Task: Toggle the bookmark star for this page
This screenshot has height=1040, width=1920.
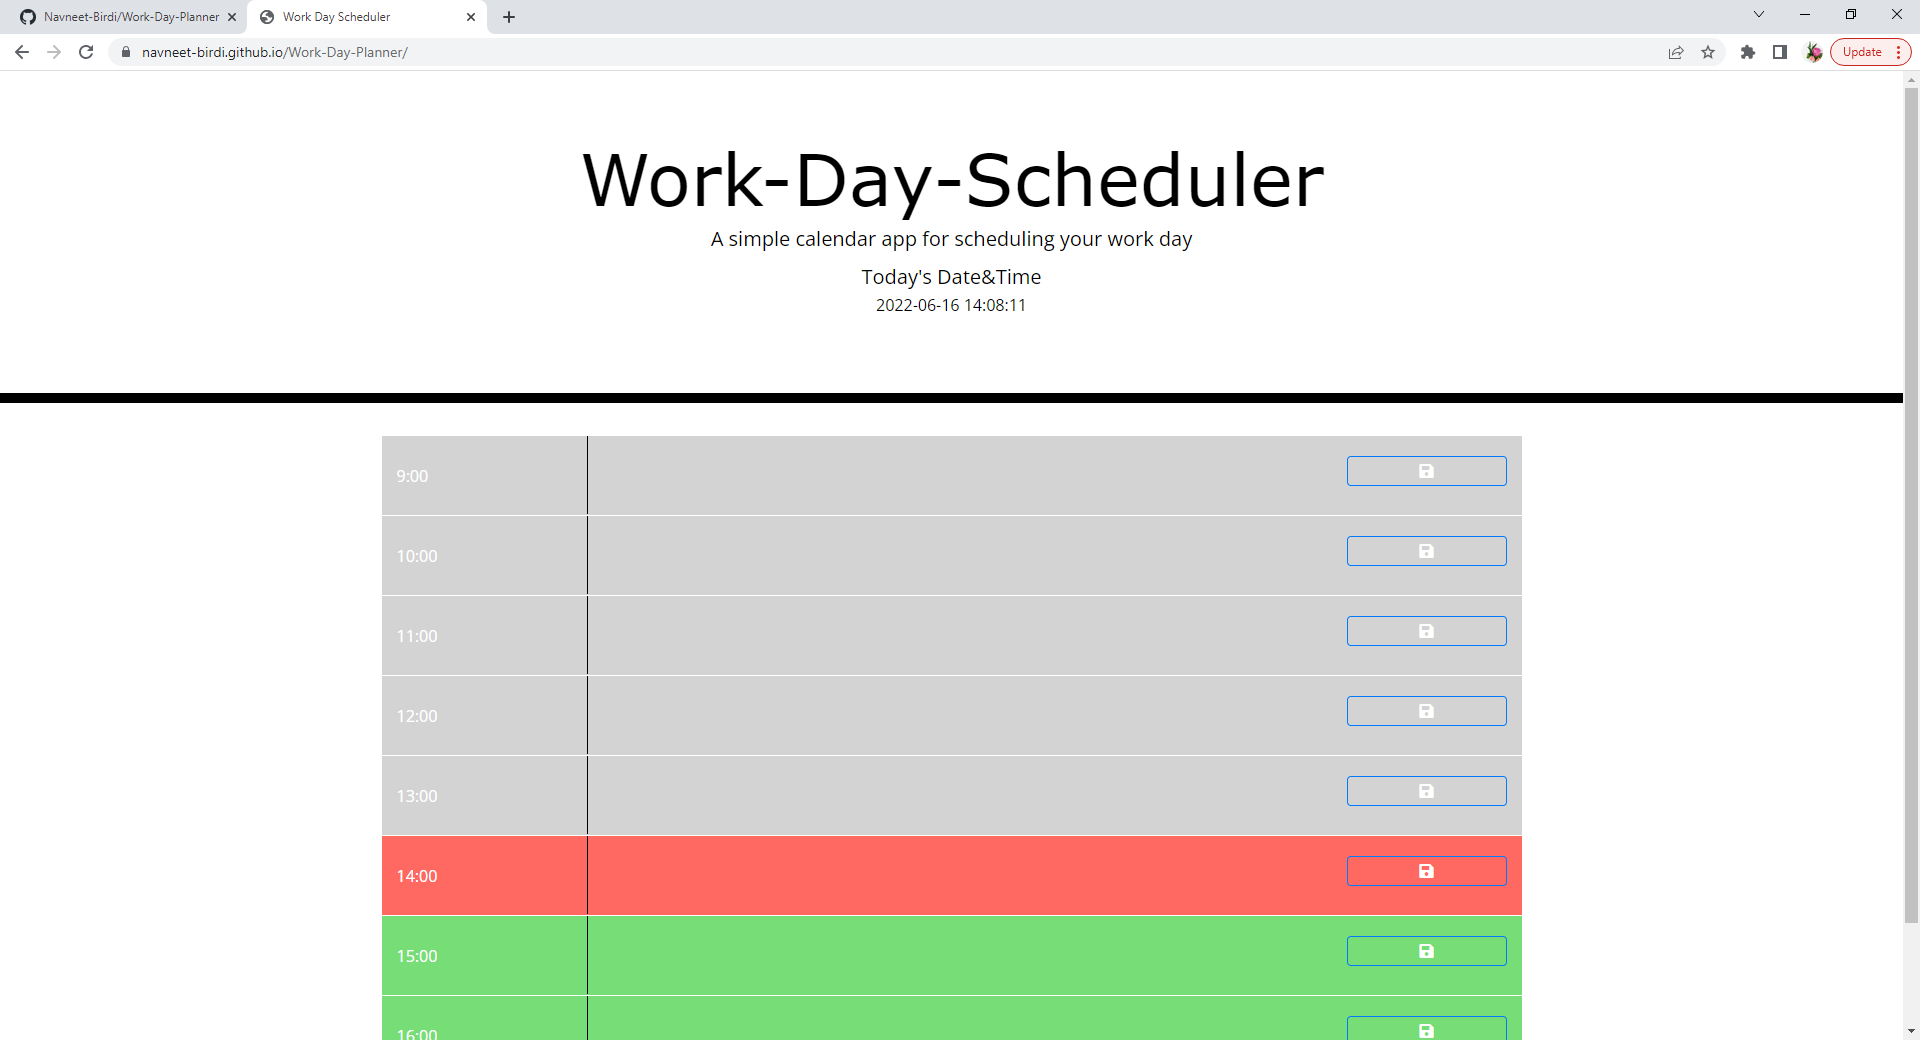Action: 1709,52
